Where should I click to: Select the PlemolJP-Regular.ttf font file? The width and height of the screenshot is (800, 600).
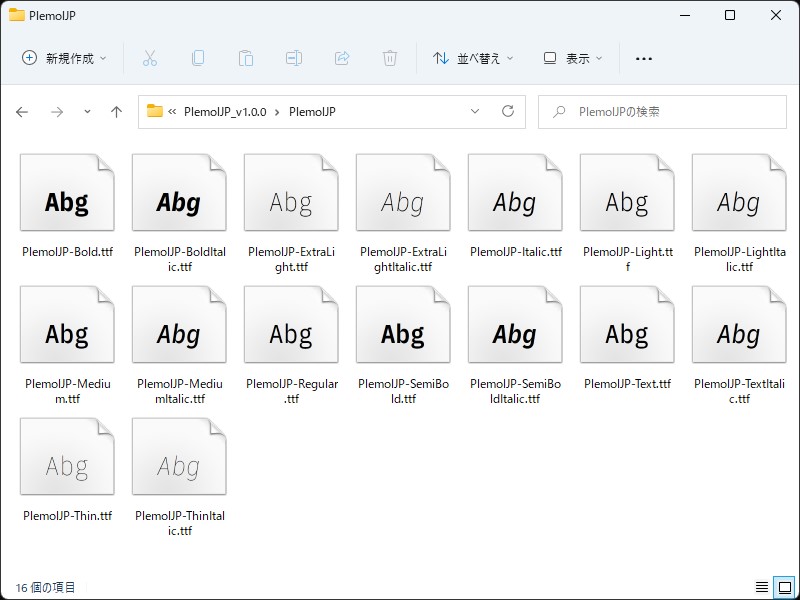point(291,324)
